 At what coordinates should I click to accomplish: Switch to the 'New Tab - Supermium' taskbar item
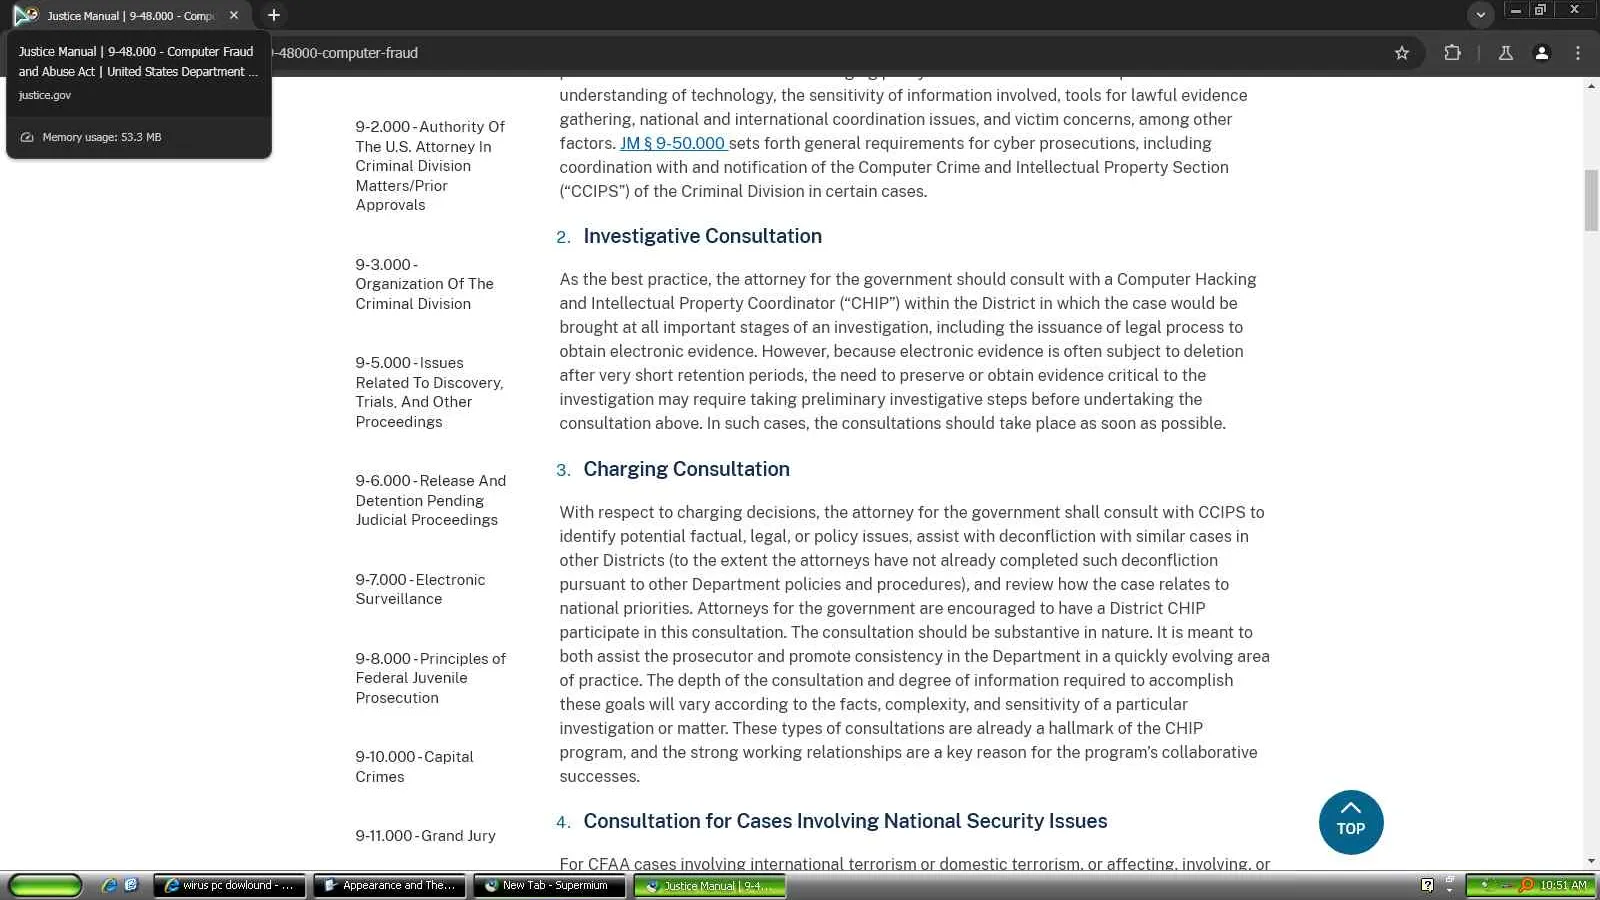(549, 885)
